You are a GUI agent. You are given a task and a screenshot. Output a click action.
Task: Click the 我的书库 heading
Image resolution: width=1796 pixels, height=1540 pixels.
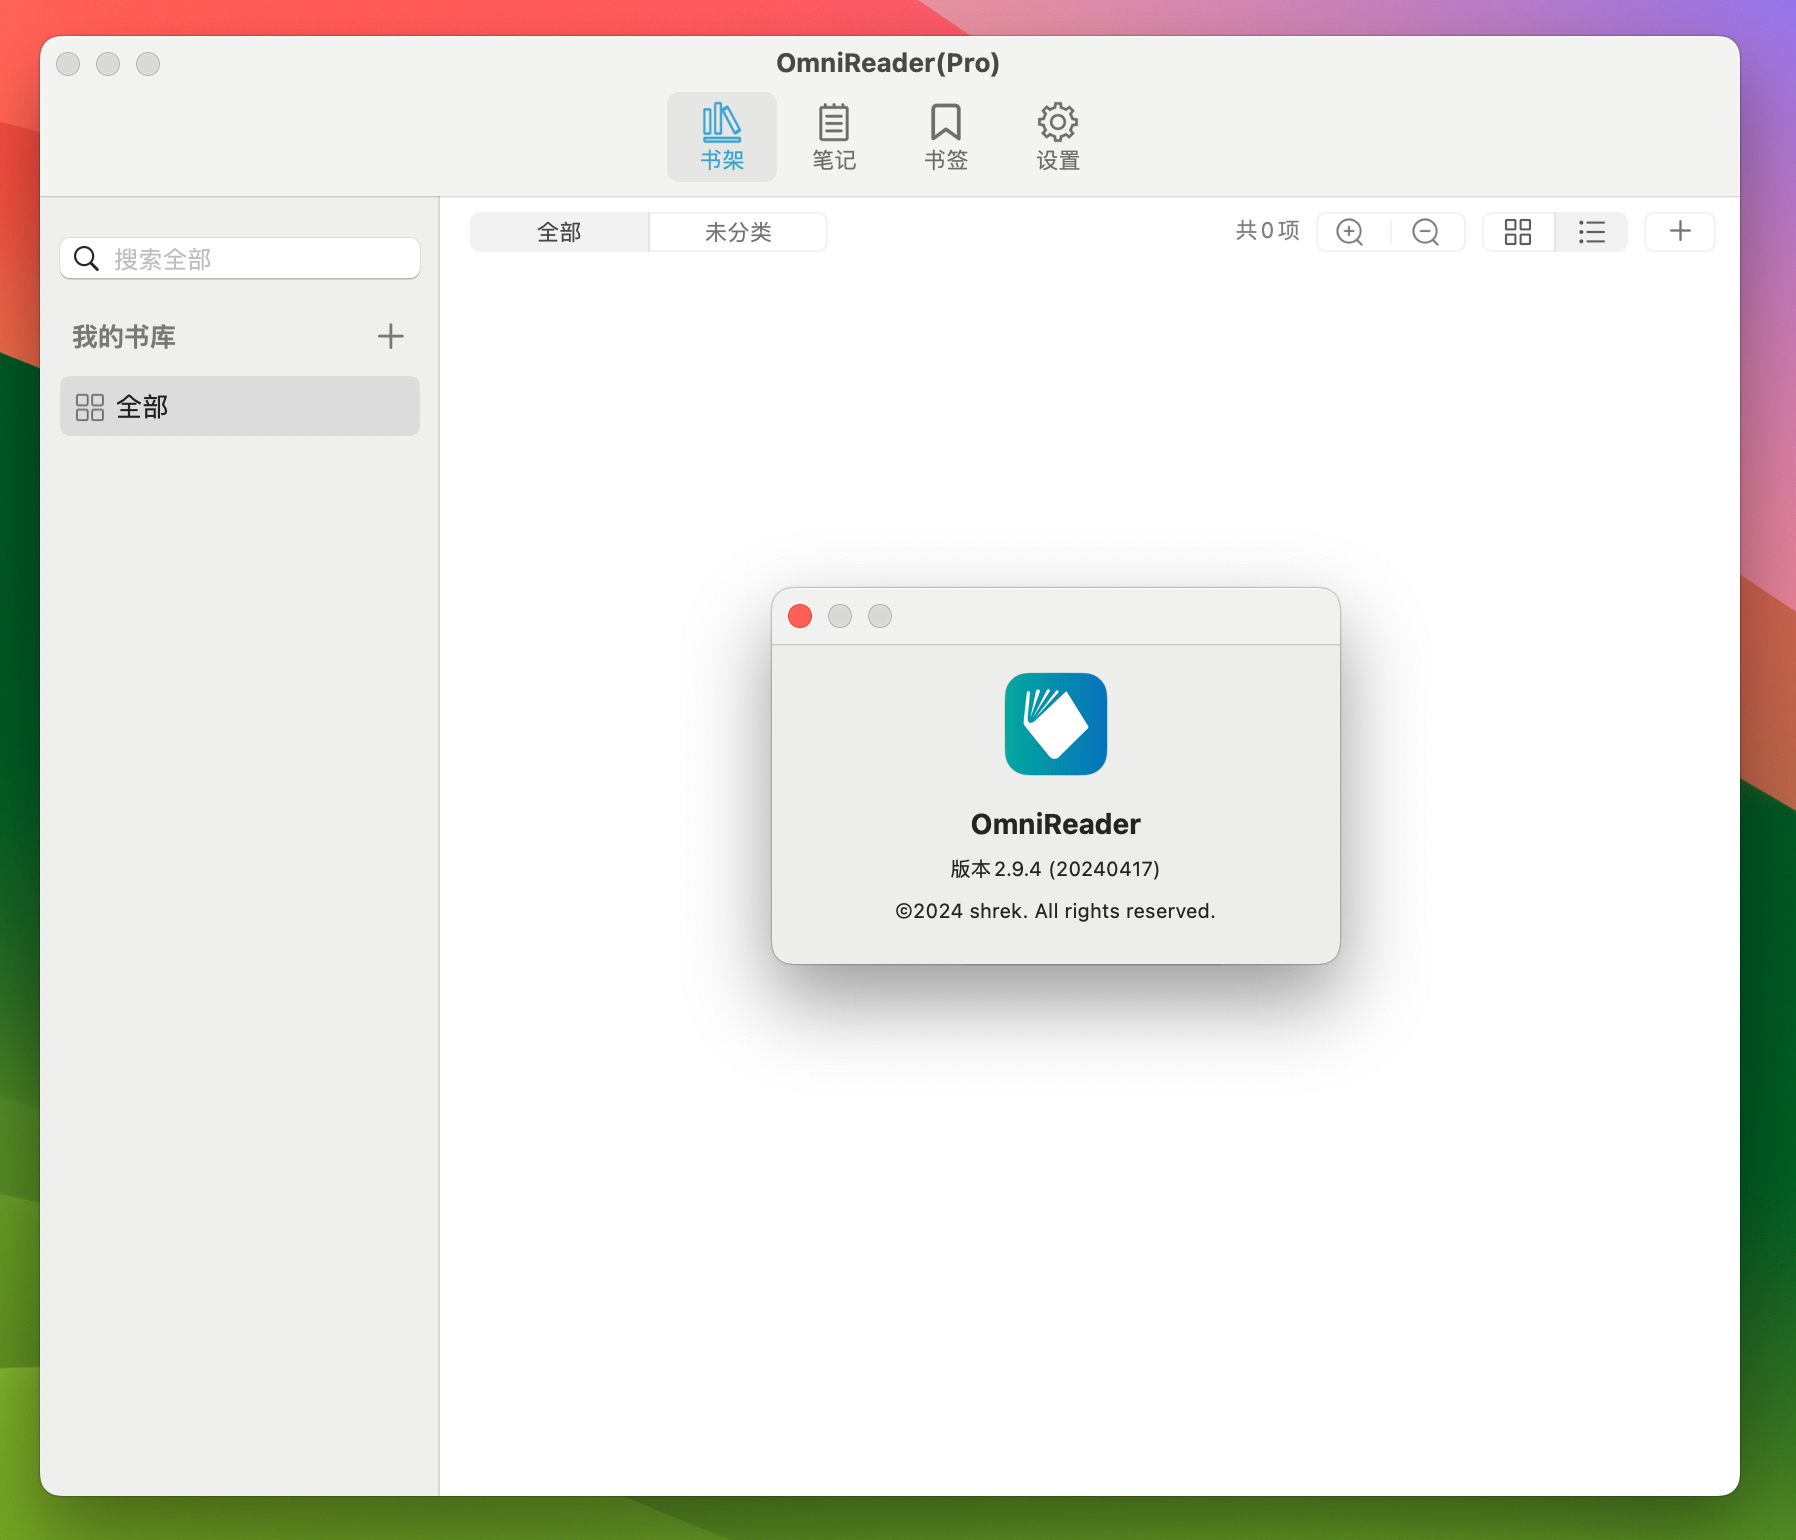point(124,337)
